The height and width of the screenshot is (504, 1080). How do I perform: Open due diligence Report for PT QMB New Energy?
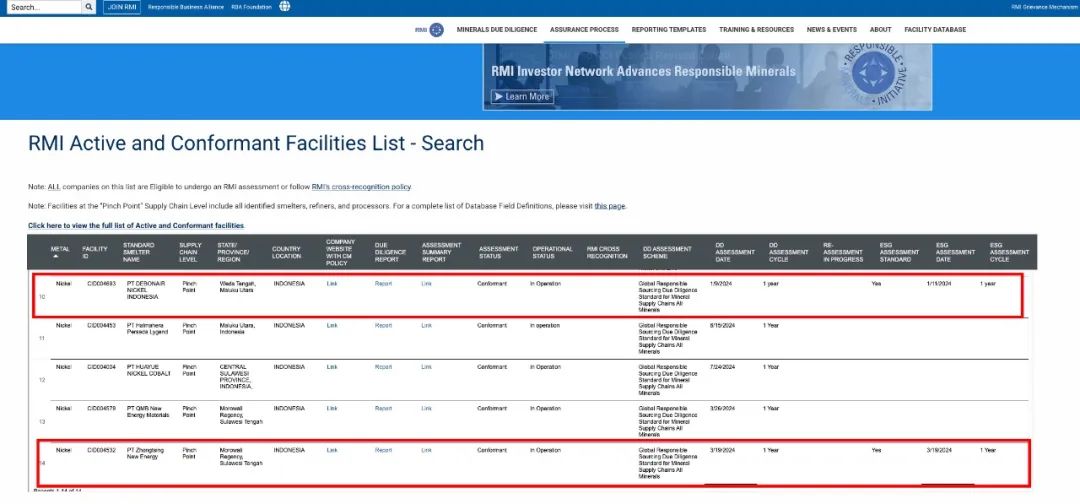coord(383,408)
